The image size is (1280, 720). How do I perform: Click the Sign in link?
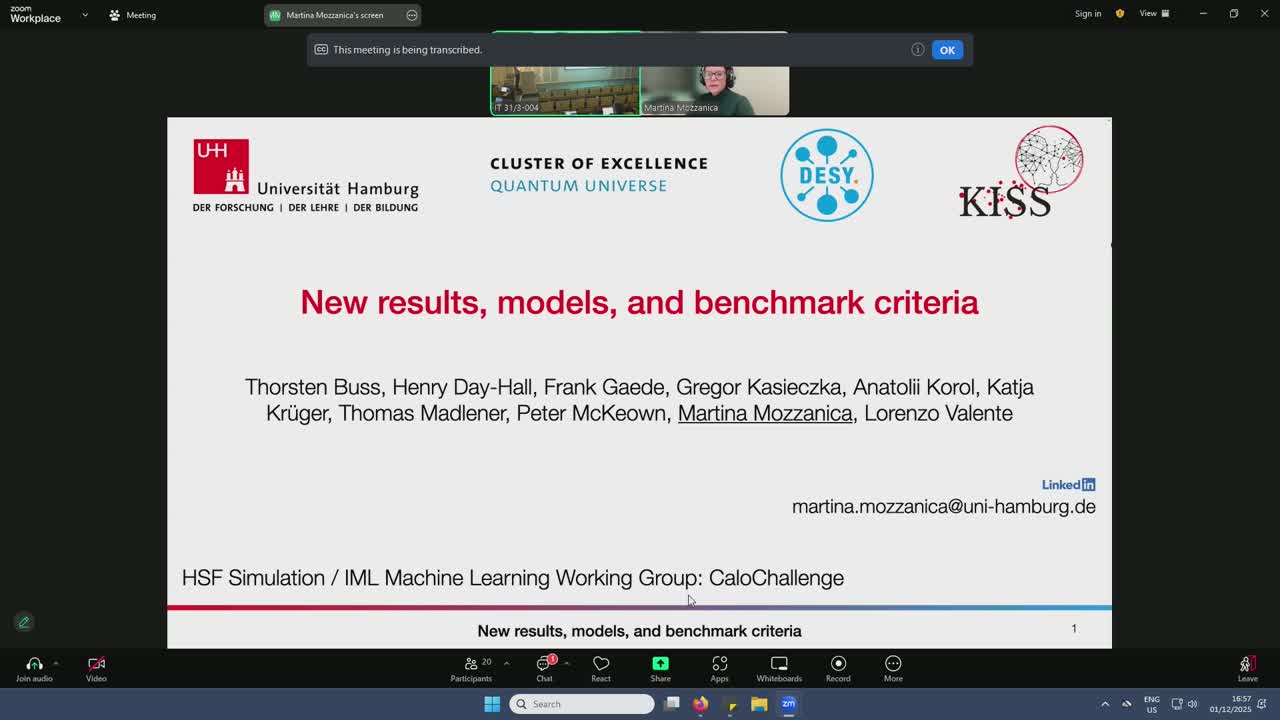1088,14
